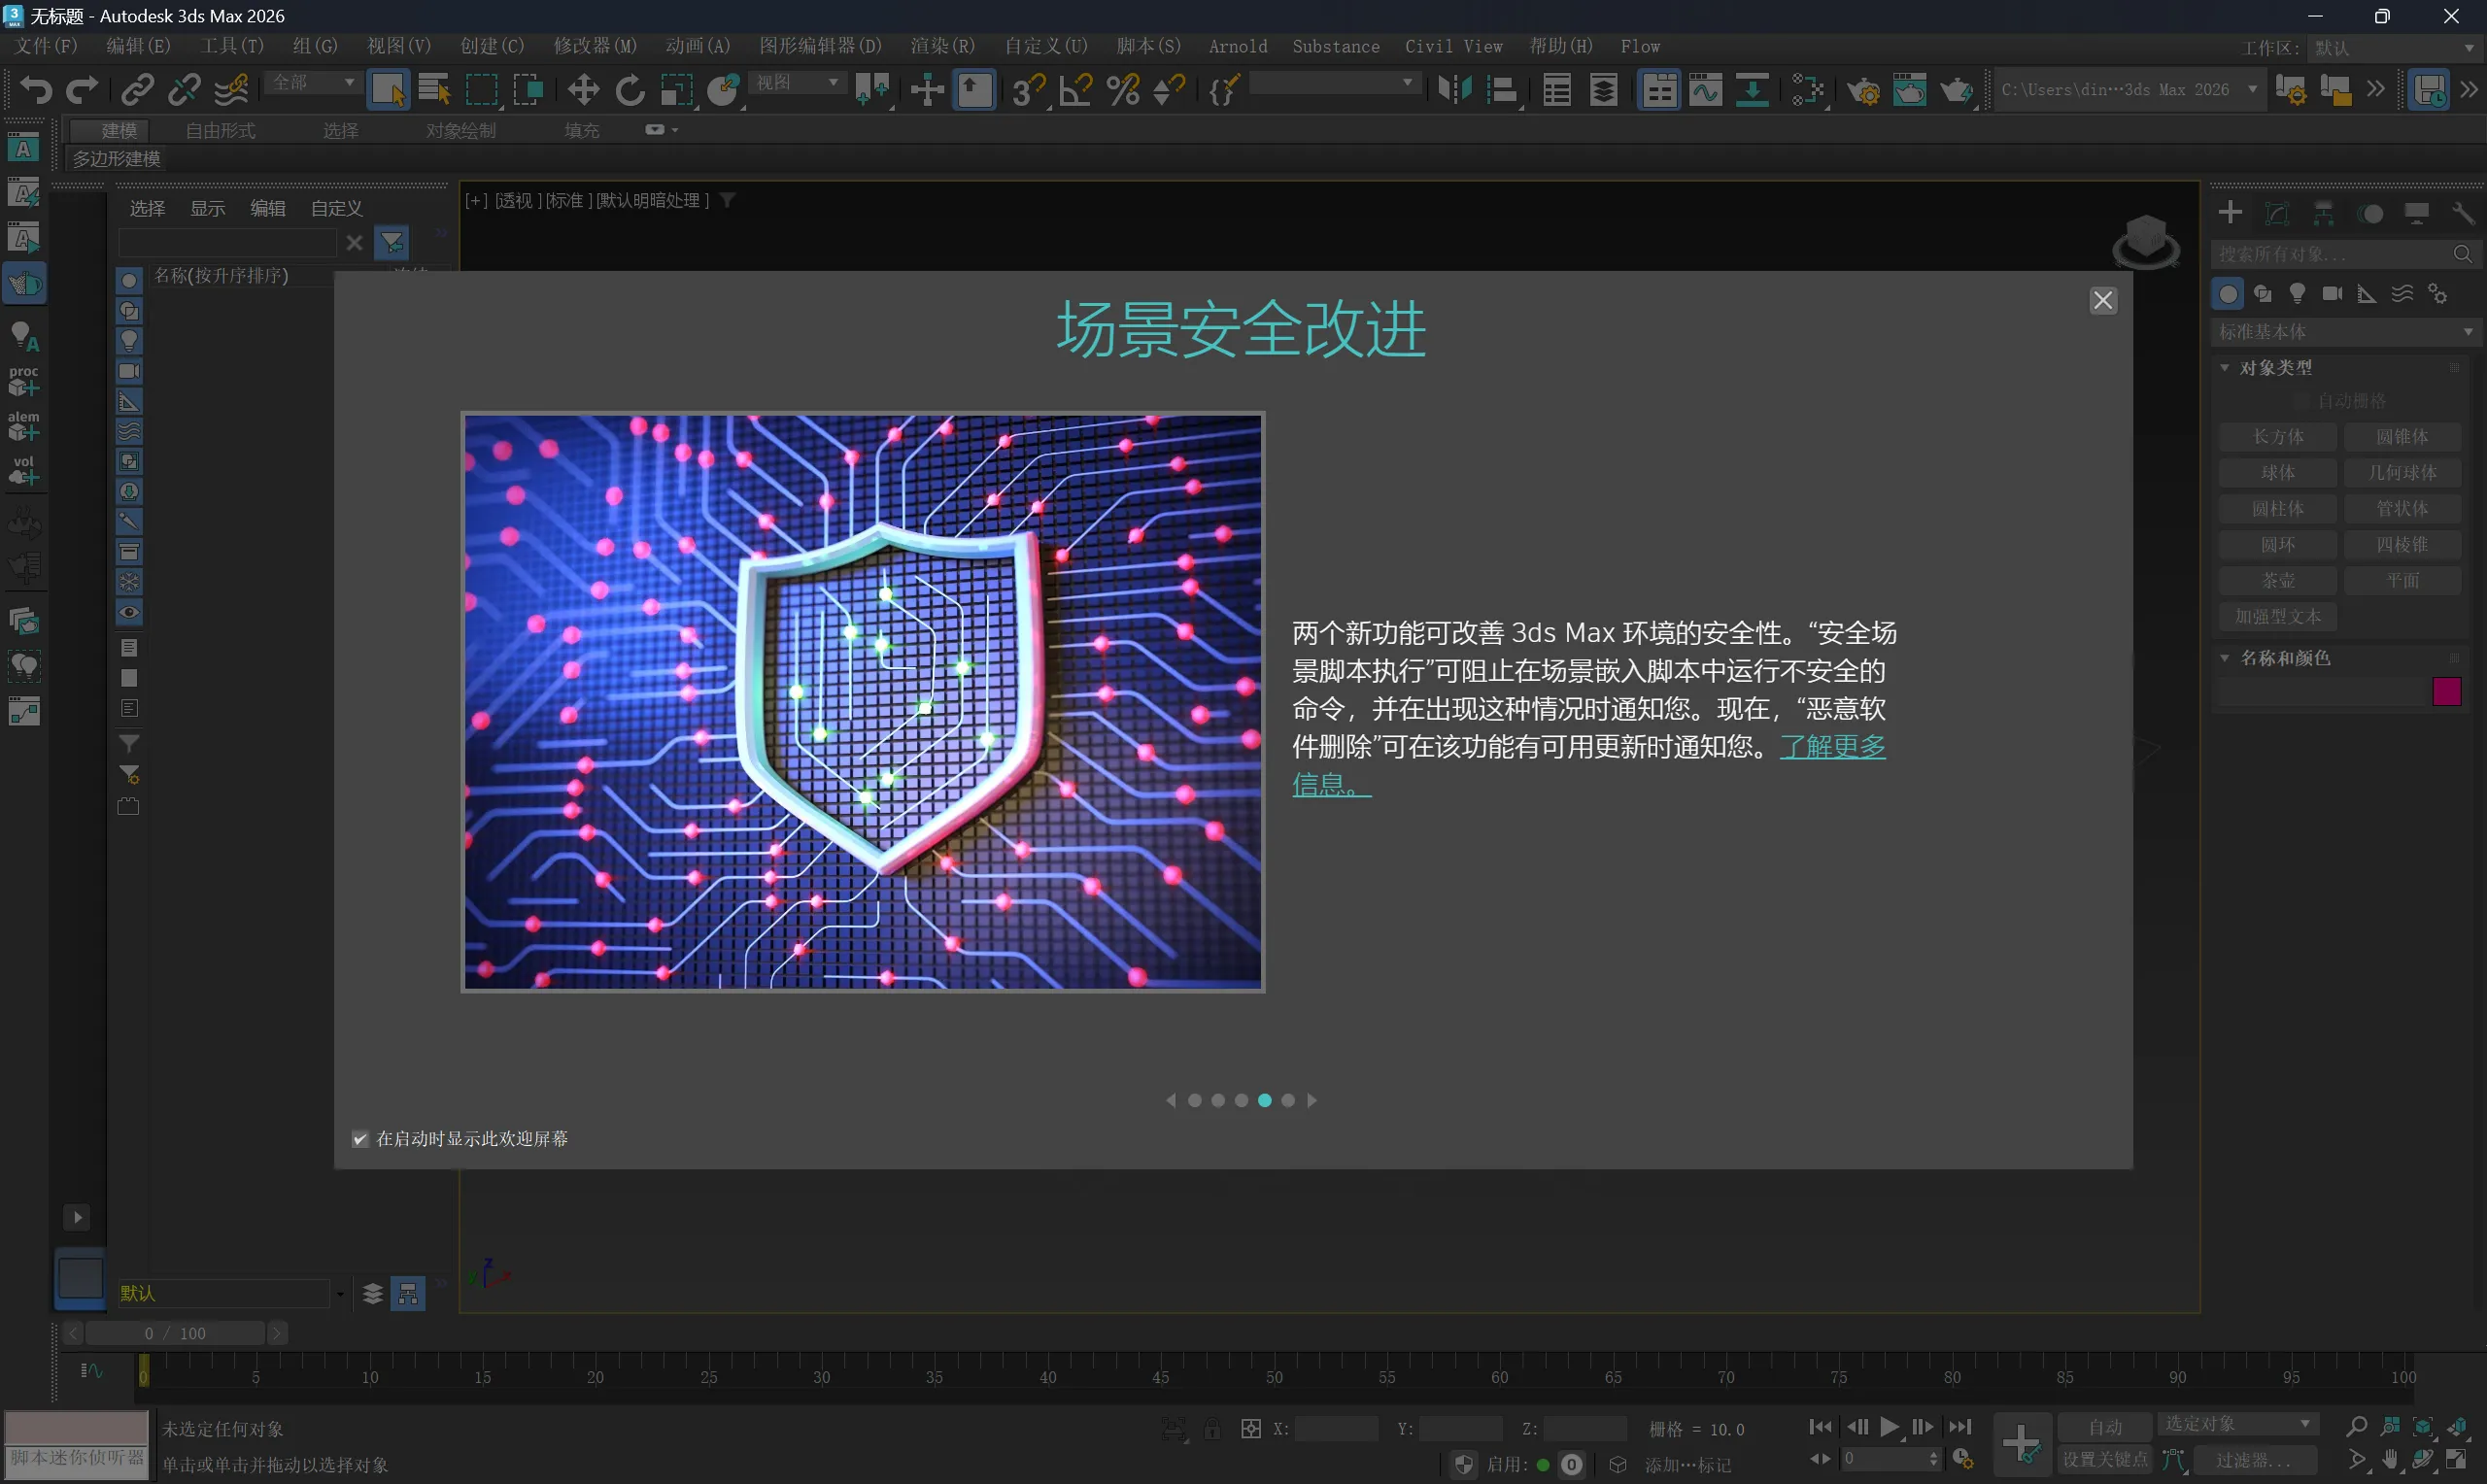Click the Play Animation button

[x=1889, y=1427]
